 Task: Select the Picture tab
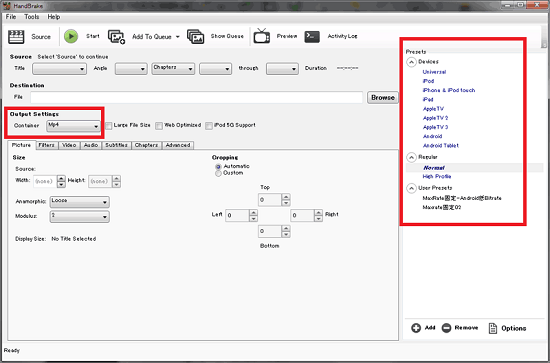(x=21, y=145)
